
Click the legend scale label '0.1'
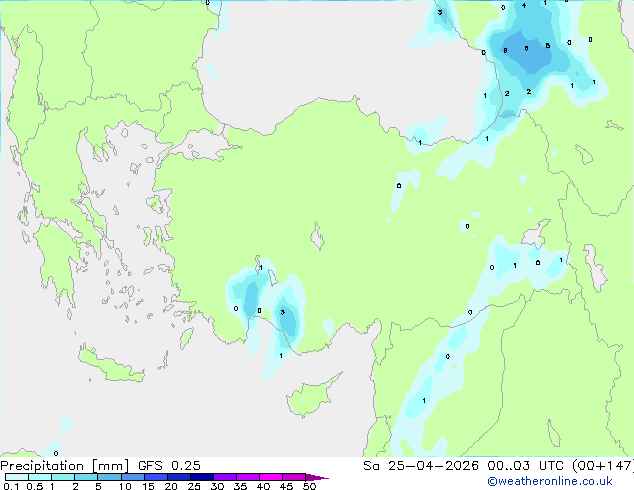[11, 486]
